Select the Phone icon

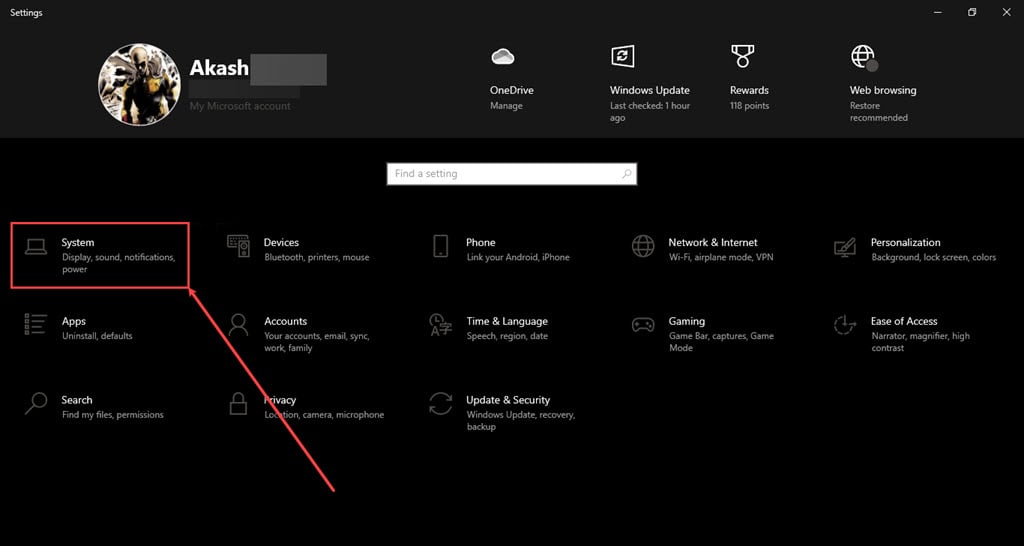(x=441, y=246)
